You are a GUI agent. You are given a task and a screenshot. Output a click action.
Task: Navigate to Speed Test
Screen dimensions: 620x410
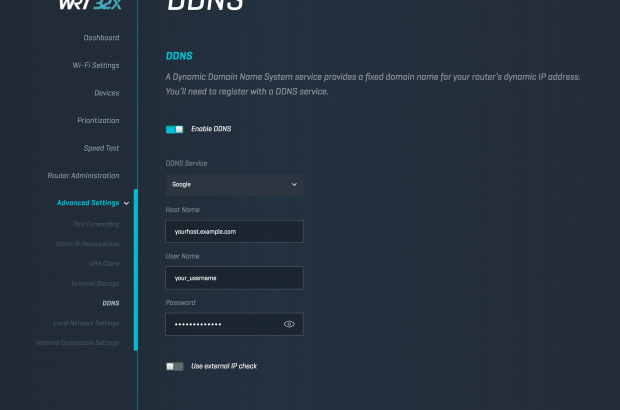pos(101,148)
